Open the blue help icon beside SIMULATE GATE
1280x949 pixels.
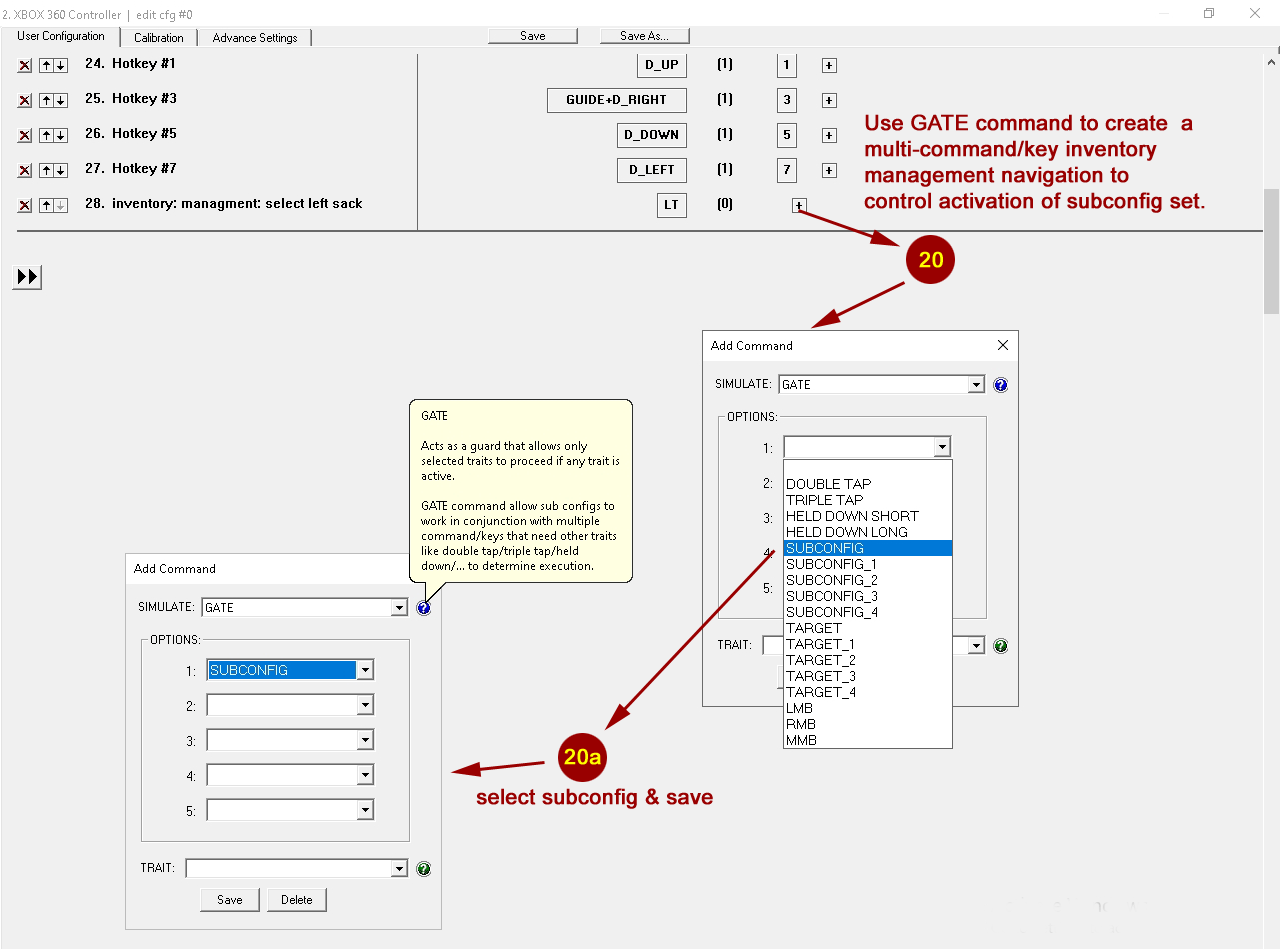coord(424,608)
